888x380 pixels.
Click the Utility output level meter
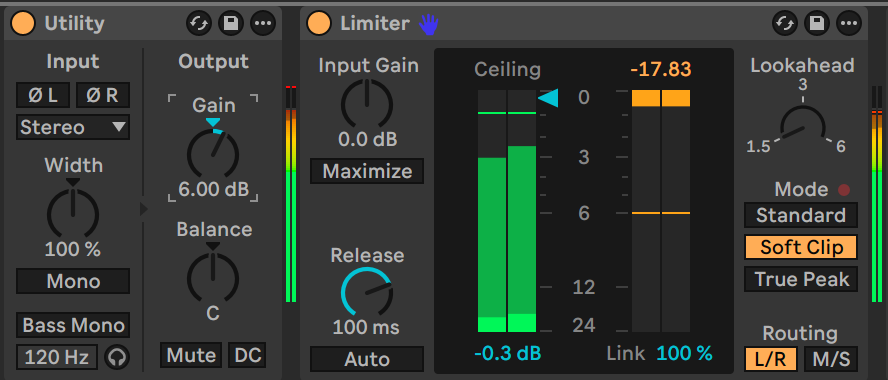(x=291, y=194)
